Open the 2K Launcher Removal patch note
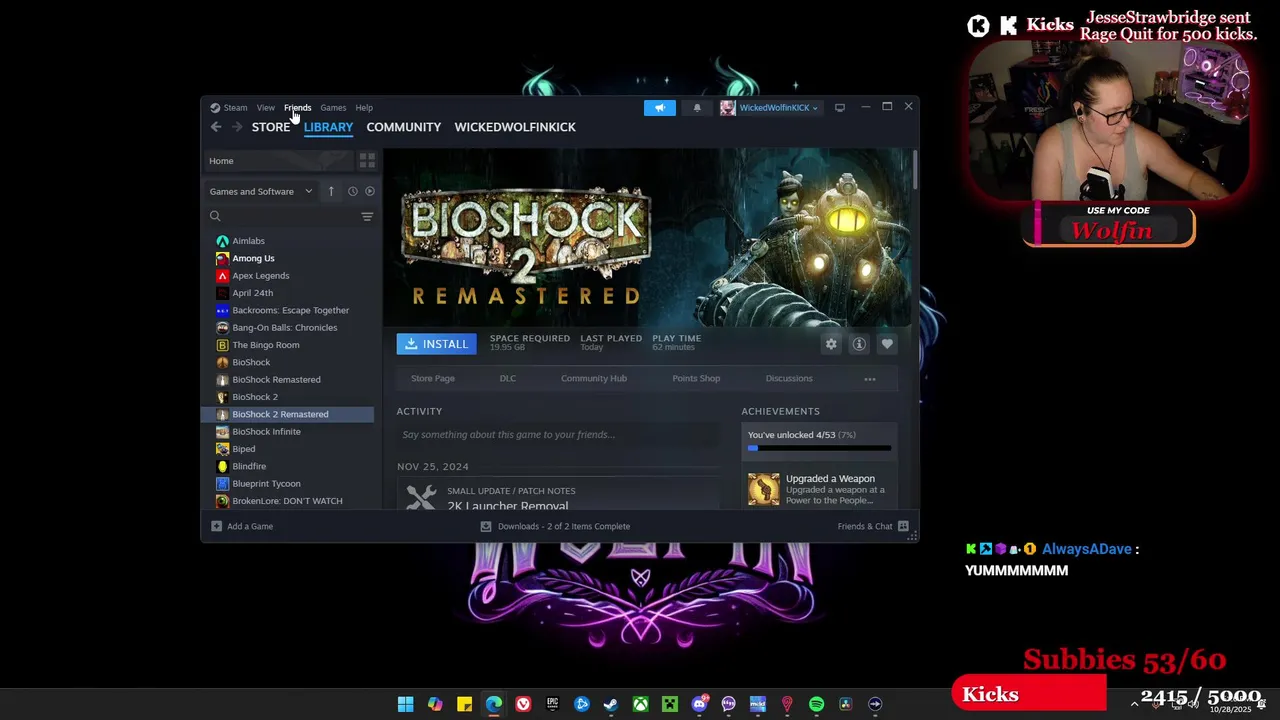The width and height of the screenshot is (1280, 720). (508, 506)
